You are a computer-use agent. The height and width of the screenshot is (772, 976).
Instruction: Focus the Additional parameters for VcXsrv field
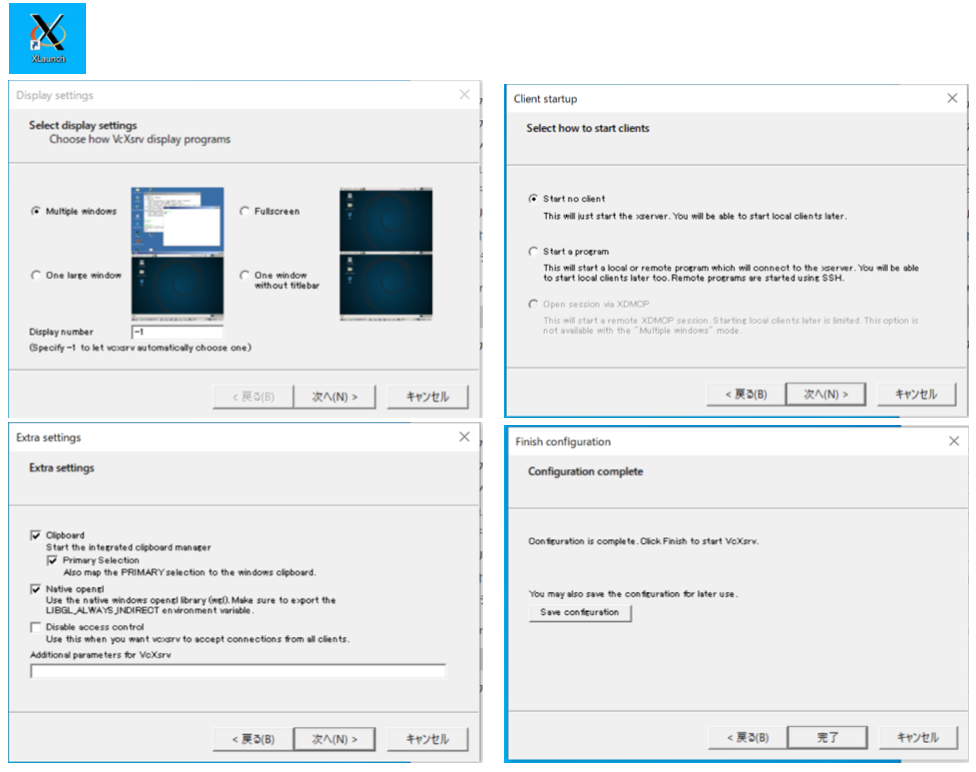coord(238,671)
